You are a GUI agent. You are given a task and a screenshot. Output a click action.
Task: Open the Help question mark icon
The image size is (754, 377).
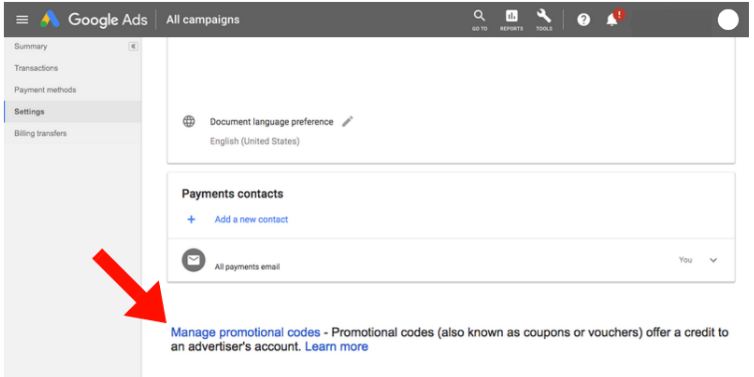coord(583,20)
